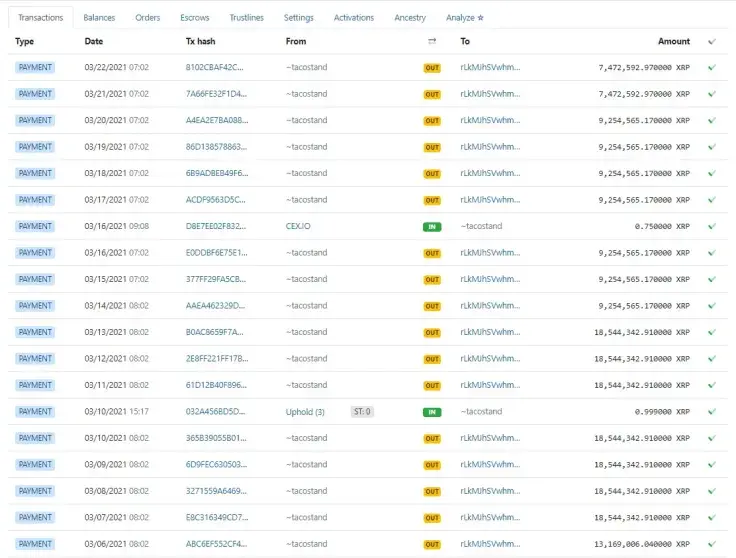
Task: Click validated checkmark on 03/22/2021 row
Action: pos(712,67)
